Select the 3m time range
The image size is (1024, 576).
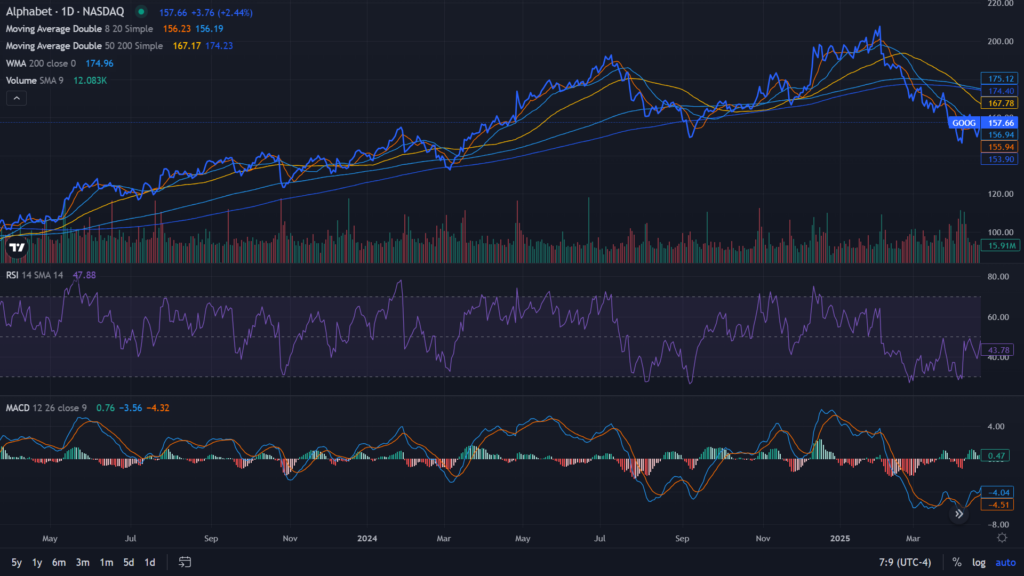(x=83, y=562)
